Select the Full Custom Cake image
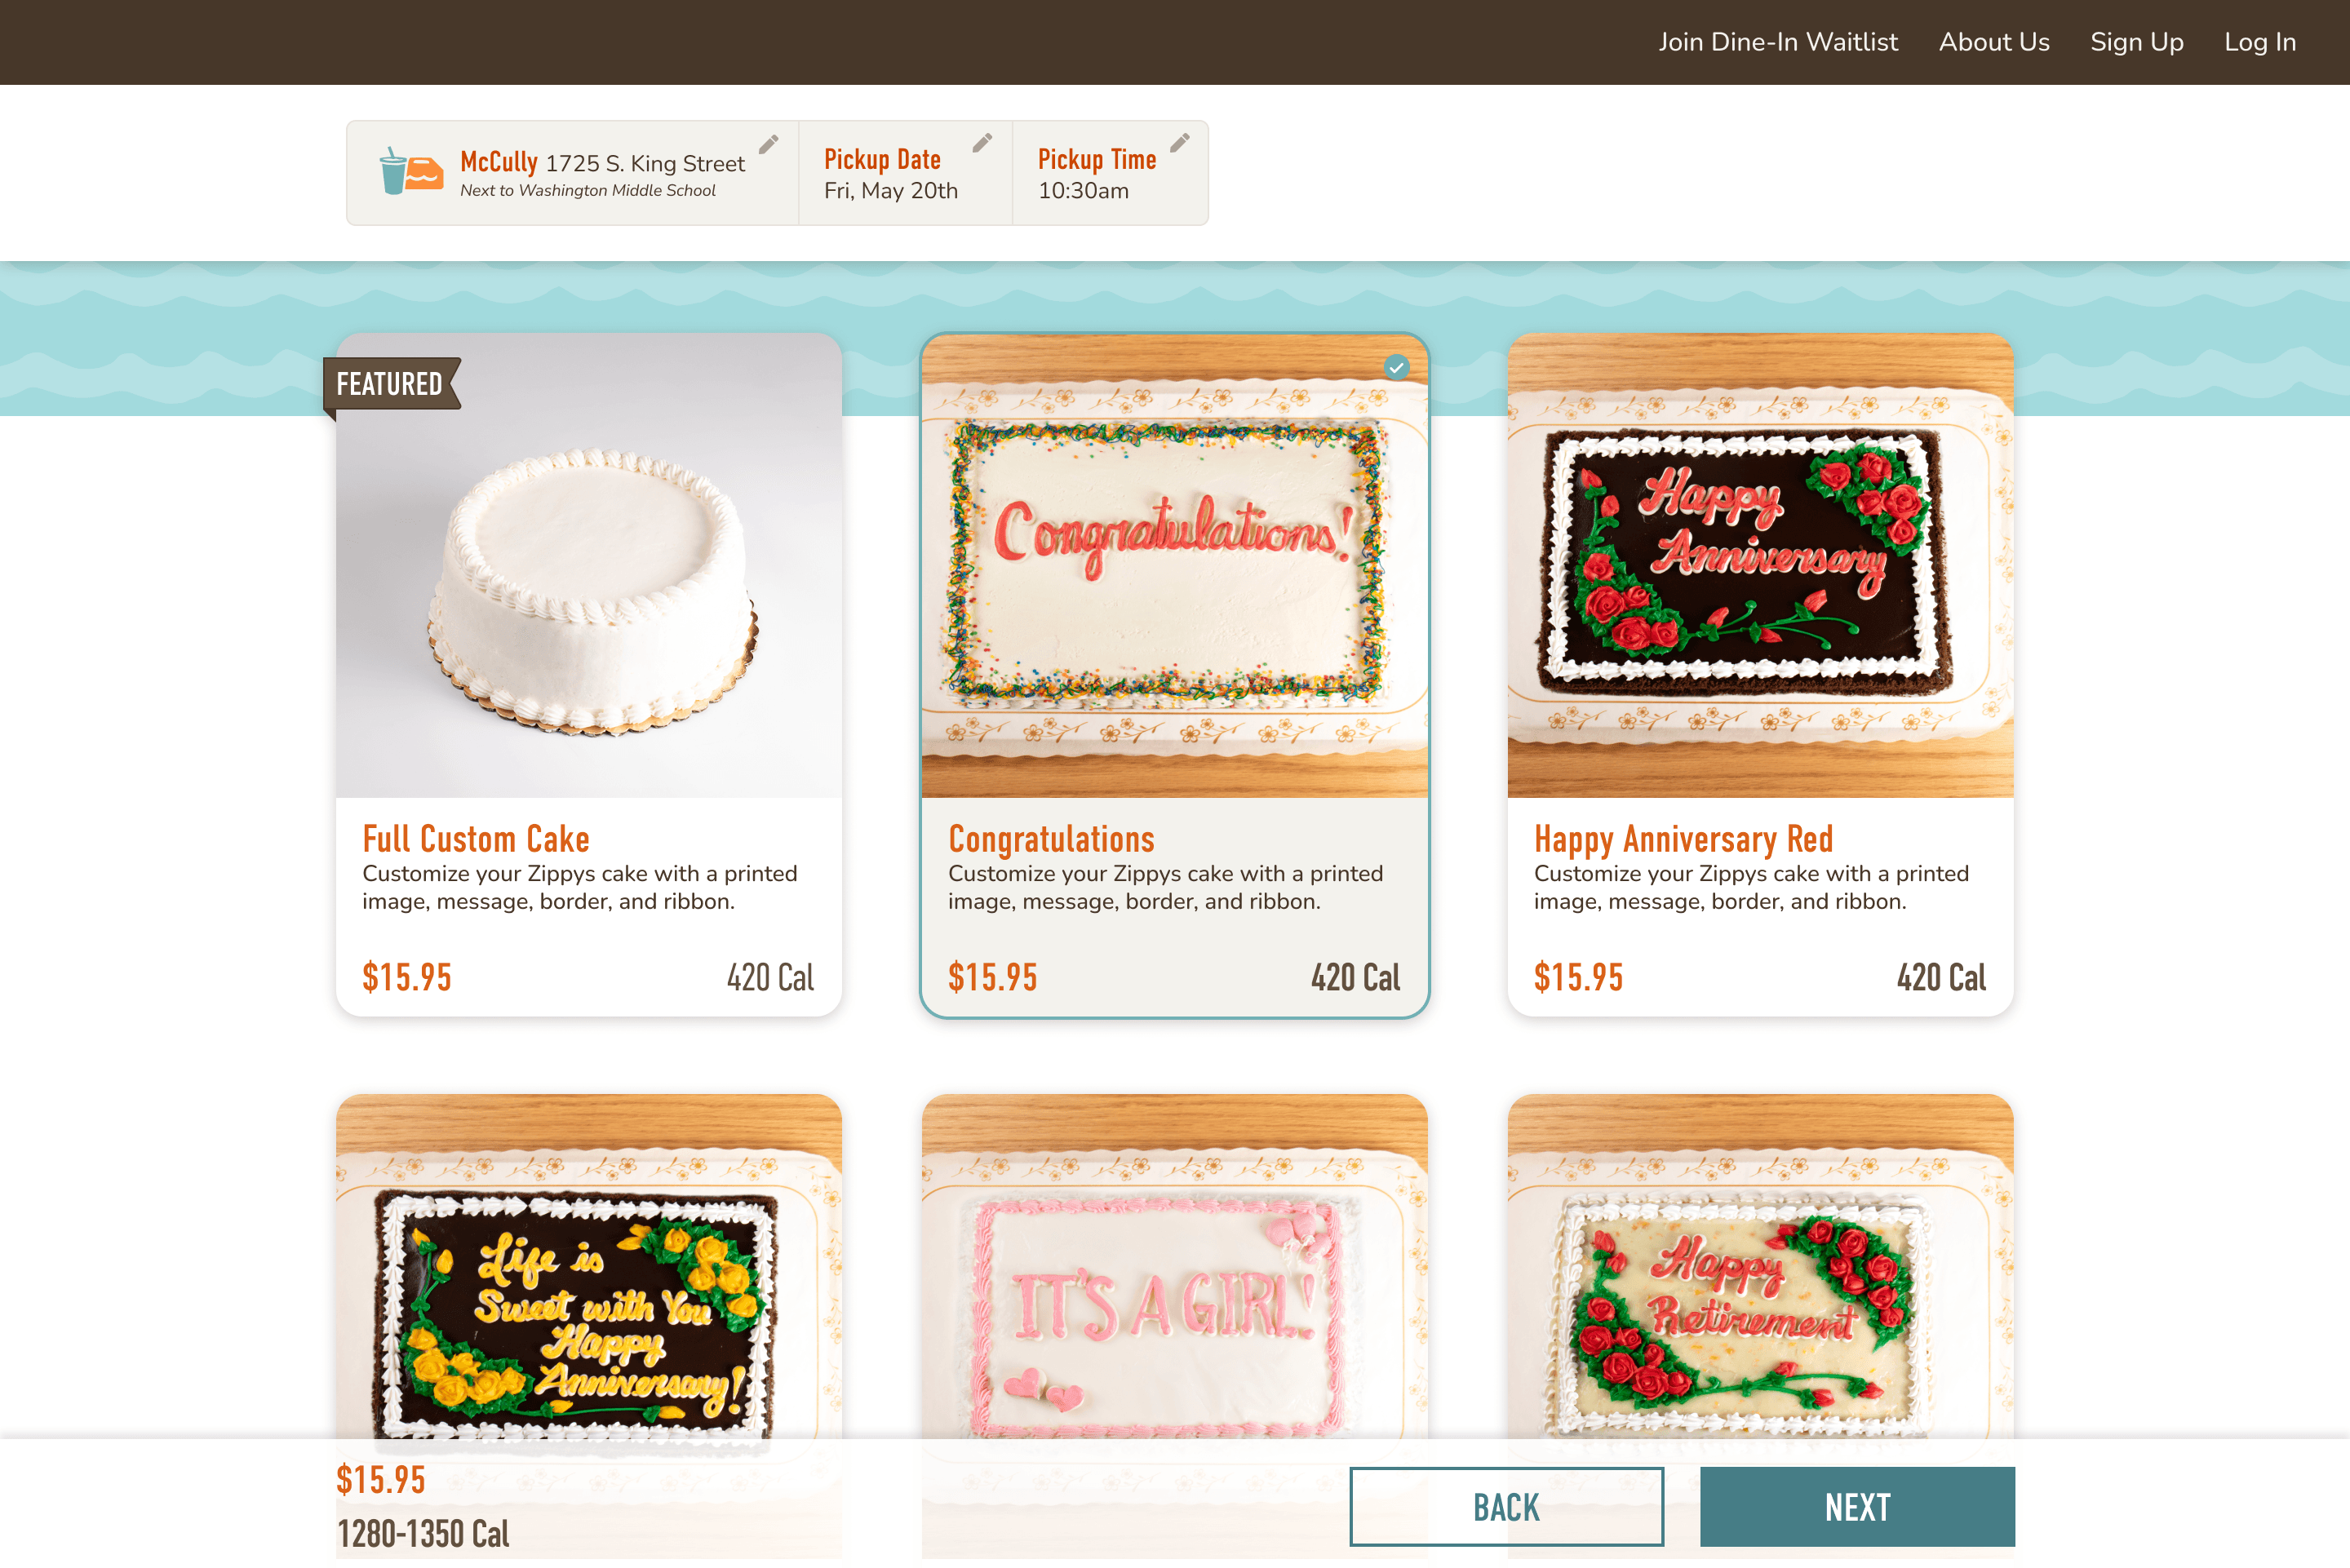Image resolution: width=2350 pixels, height=1568 pixels. [589, 566]
